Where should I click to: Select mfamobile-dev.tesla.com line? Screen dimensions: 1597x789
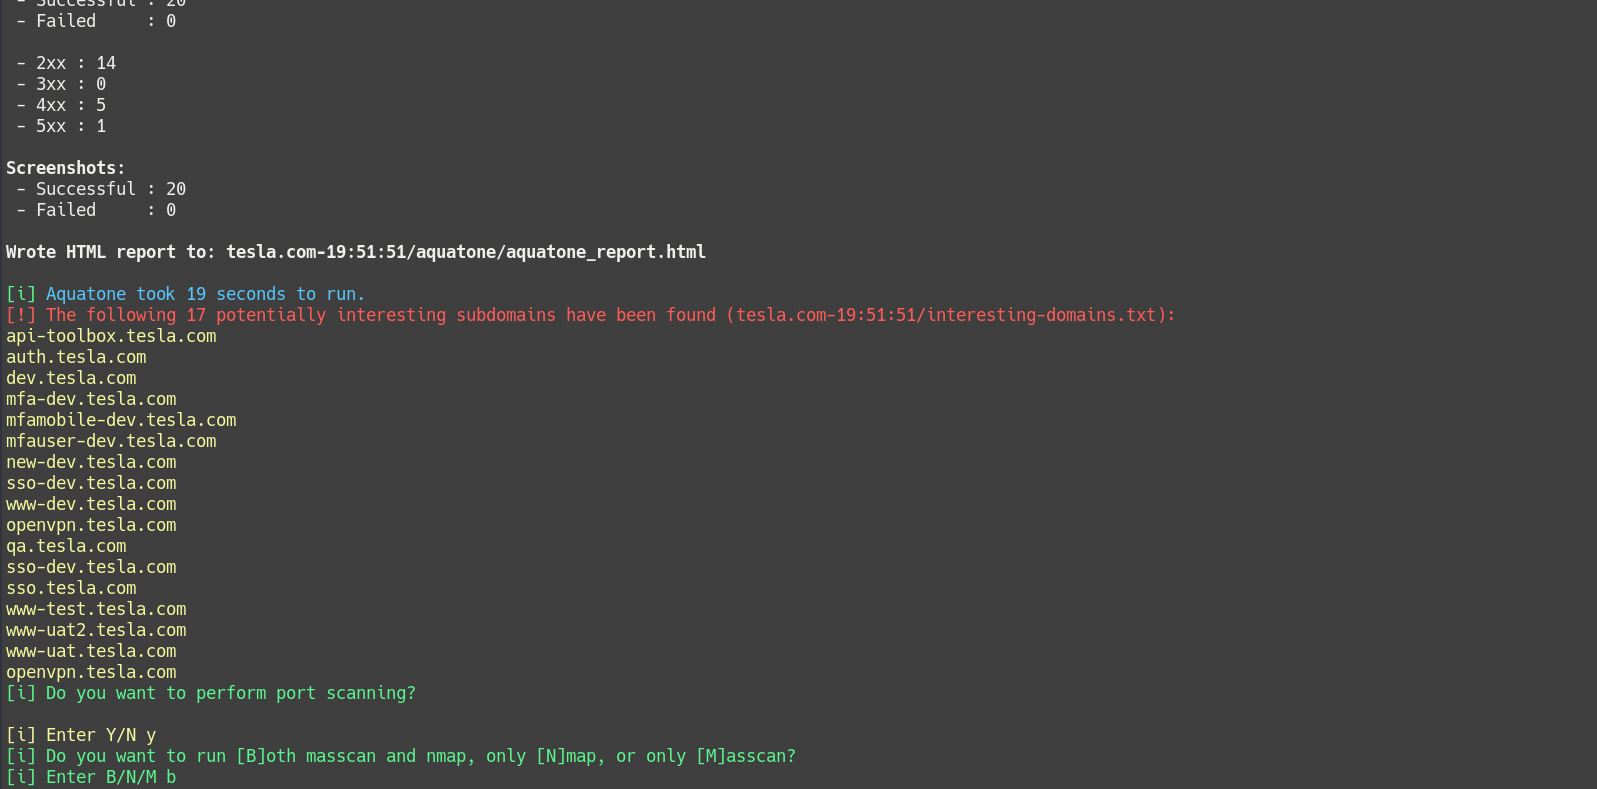tap(121, 420)
